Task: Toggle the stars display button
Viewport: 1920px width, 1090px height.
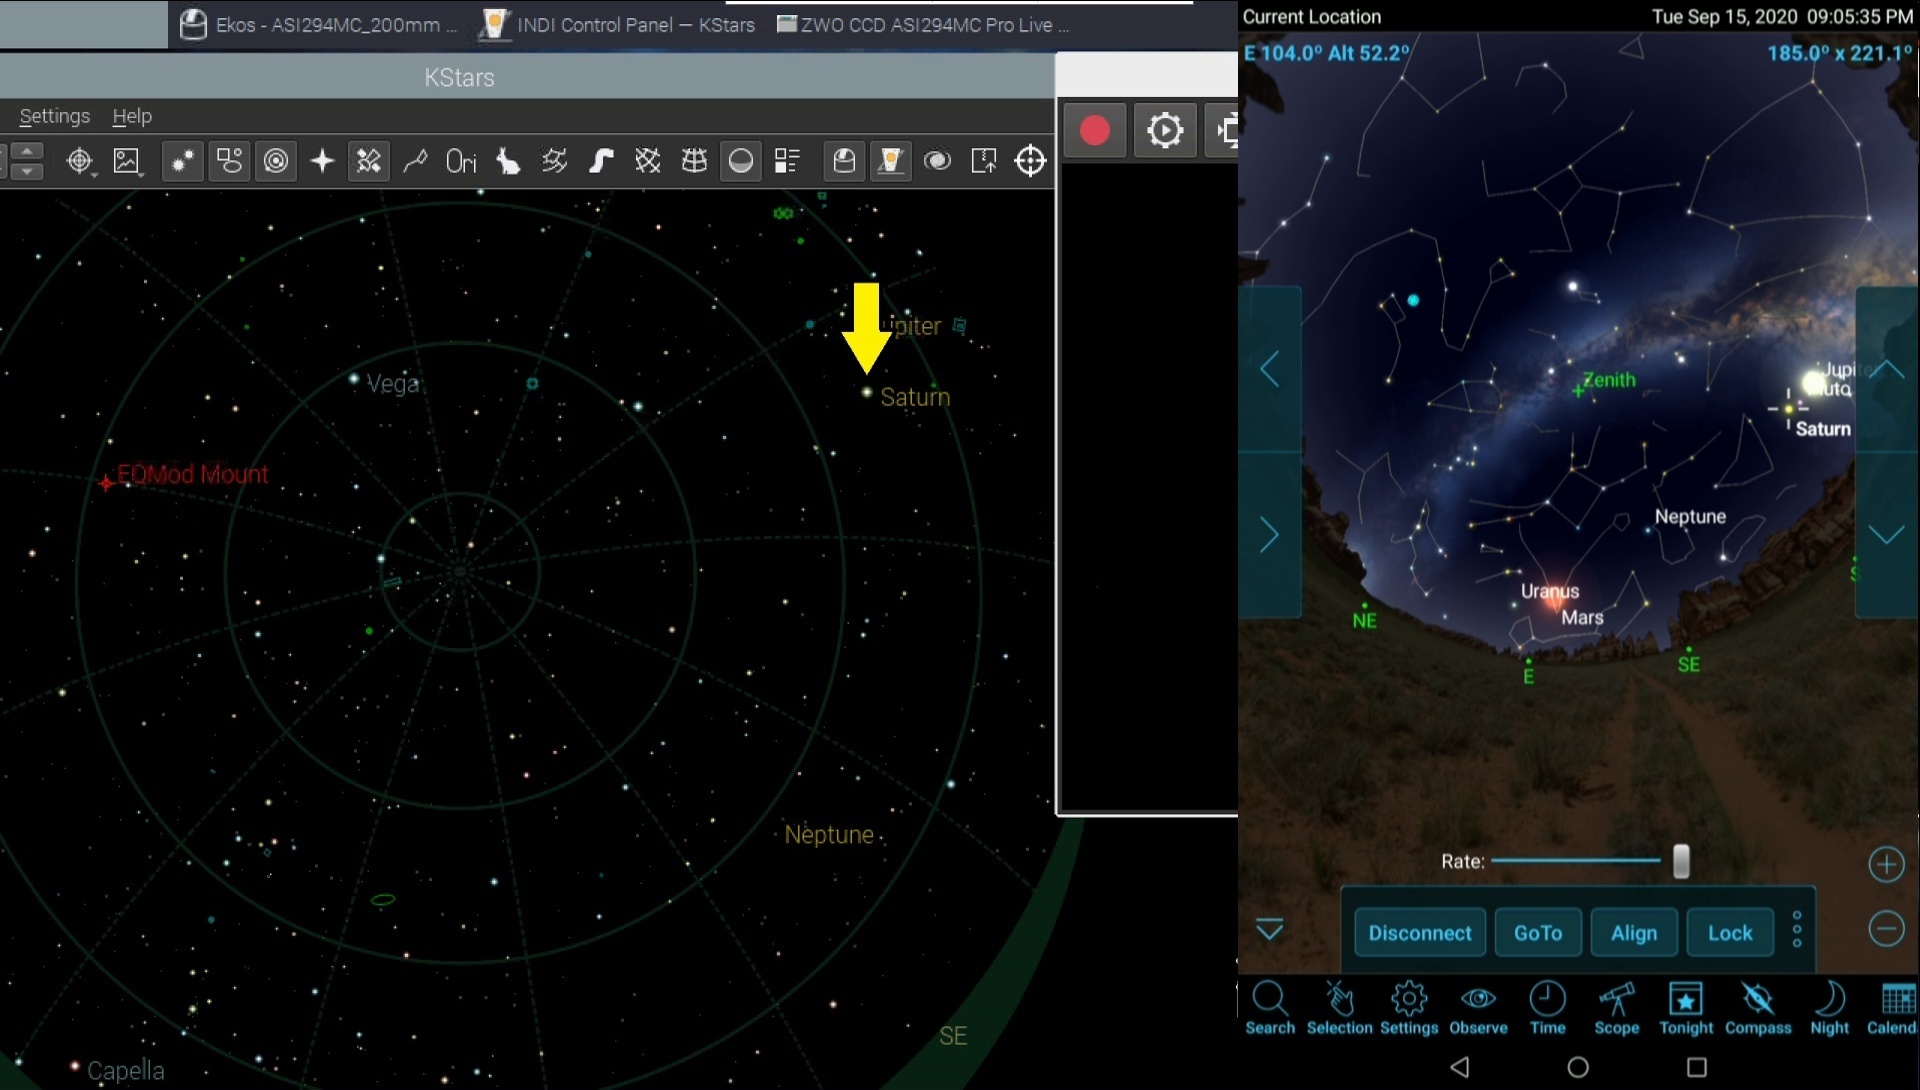Action: [x=183, y=161]
